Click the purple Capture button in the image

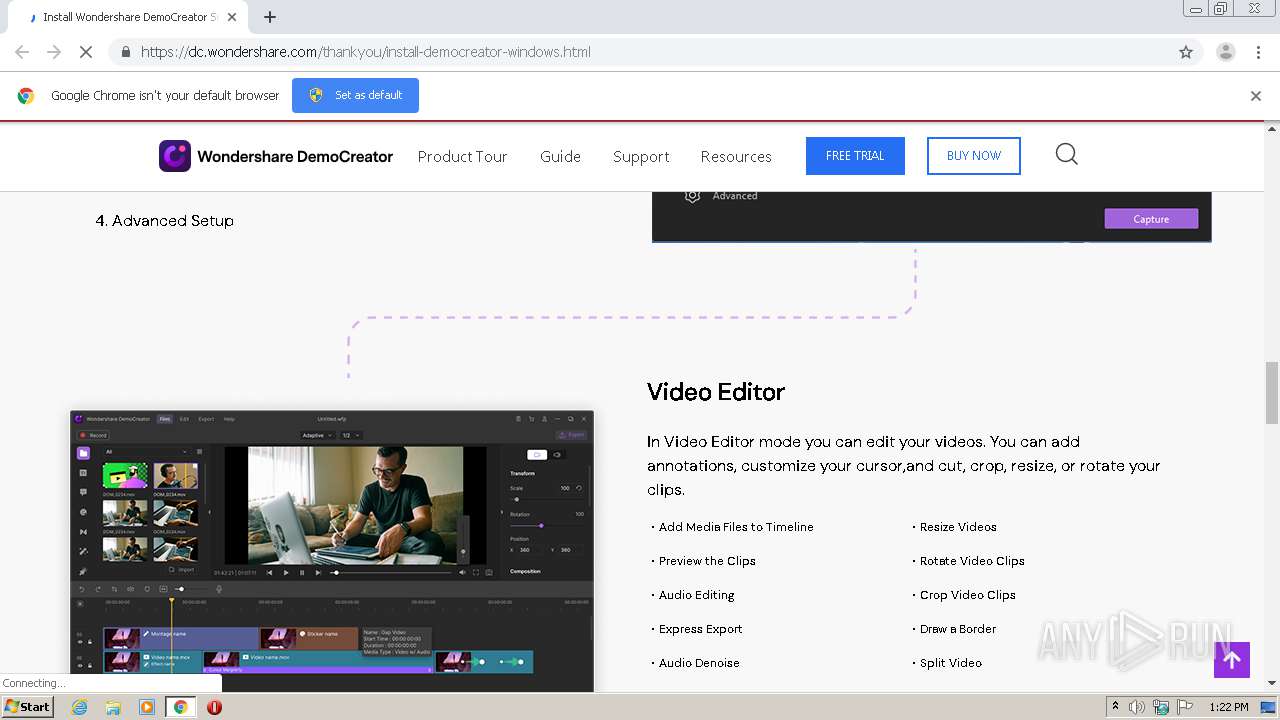1151,219
